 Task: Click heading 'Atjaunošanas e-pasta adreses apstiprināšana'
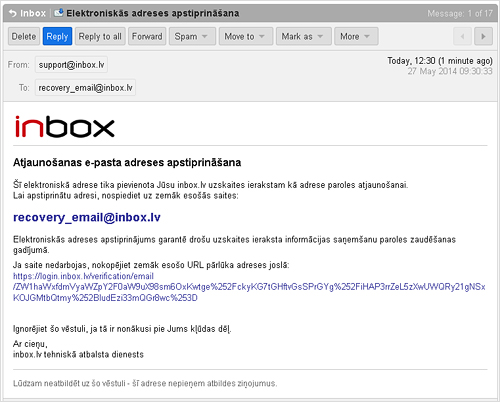click(127, 163)
